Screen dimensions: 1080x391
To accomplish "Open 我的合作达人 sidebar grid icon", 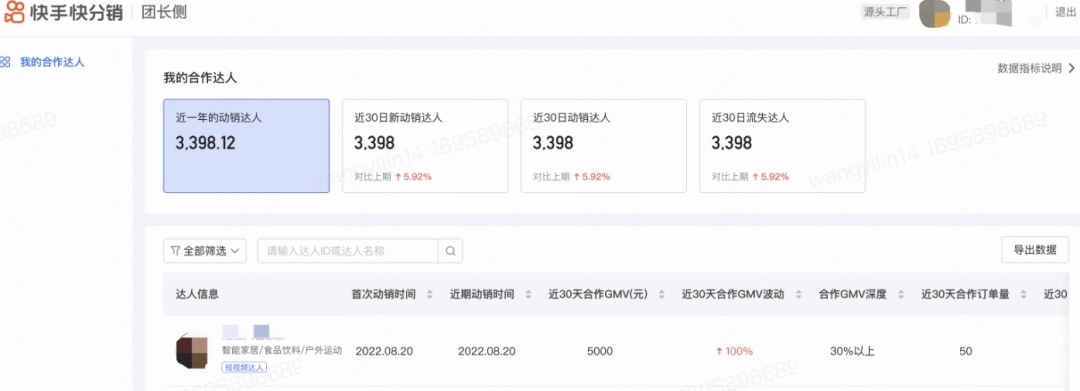I will coord(6,62).
